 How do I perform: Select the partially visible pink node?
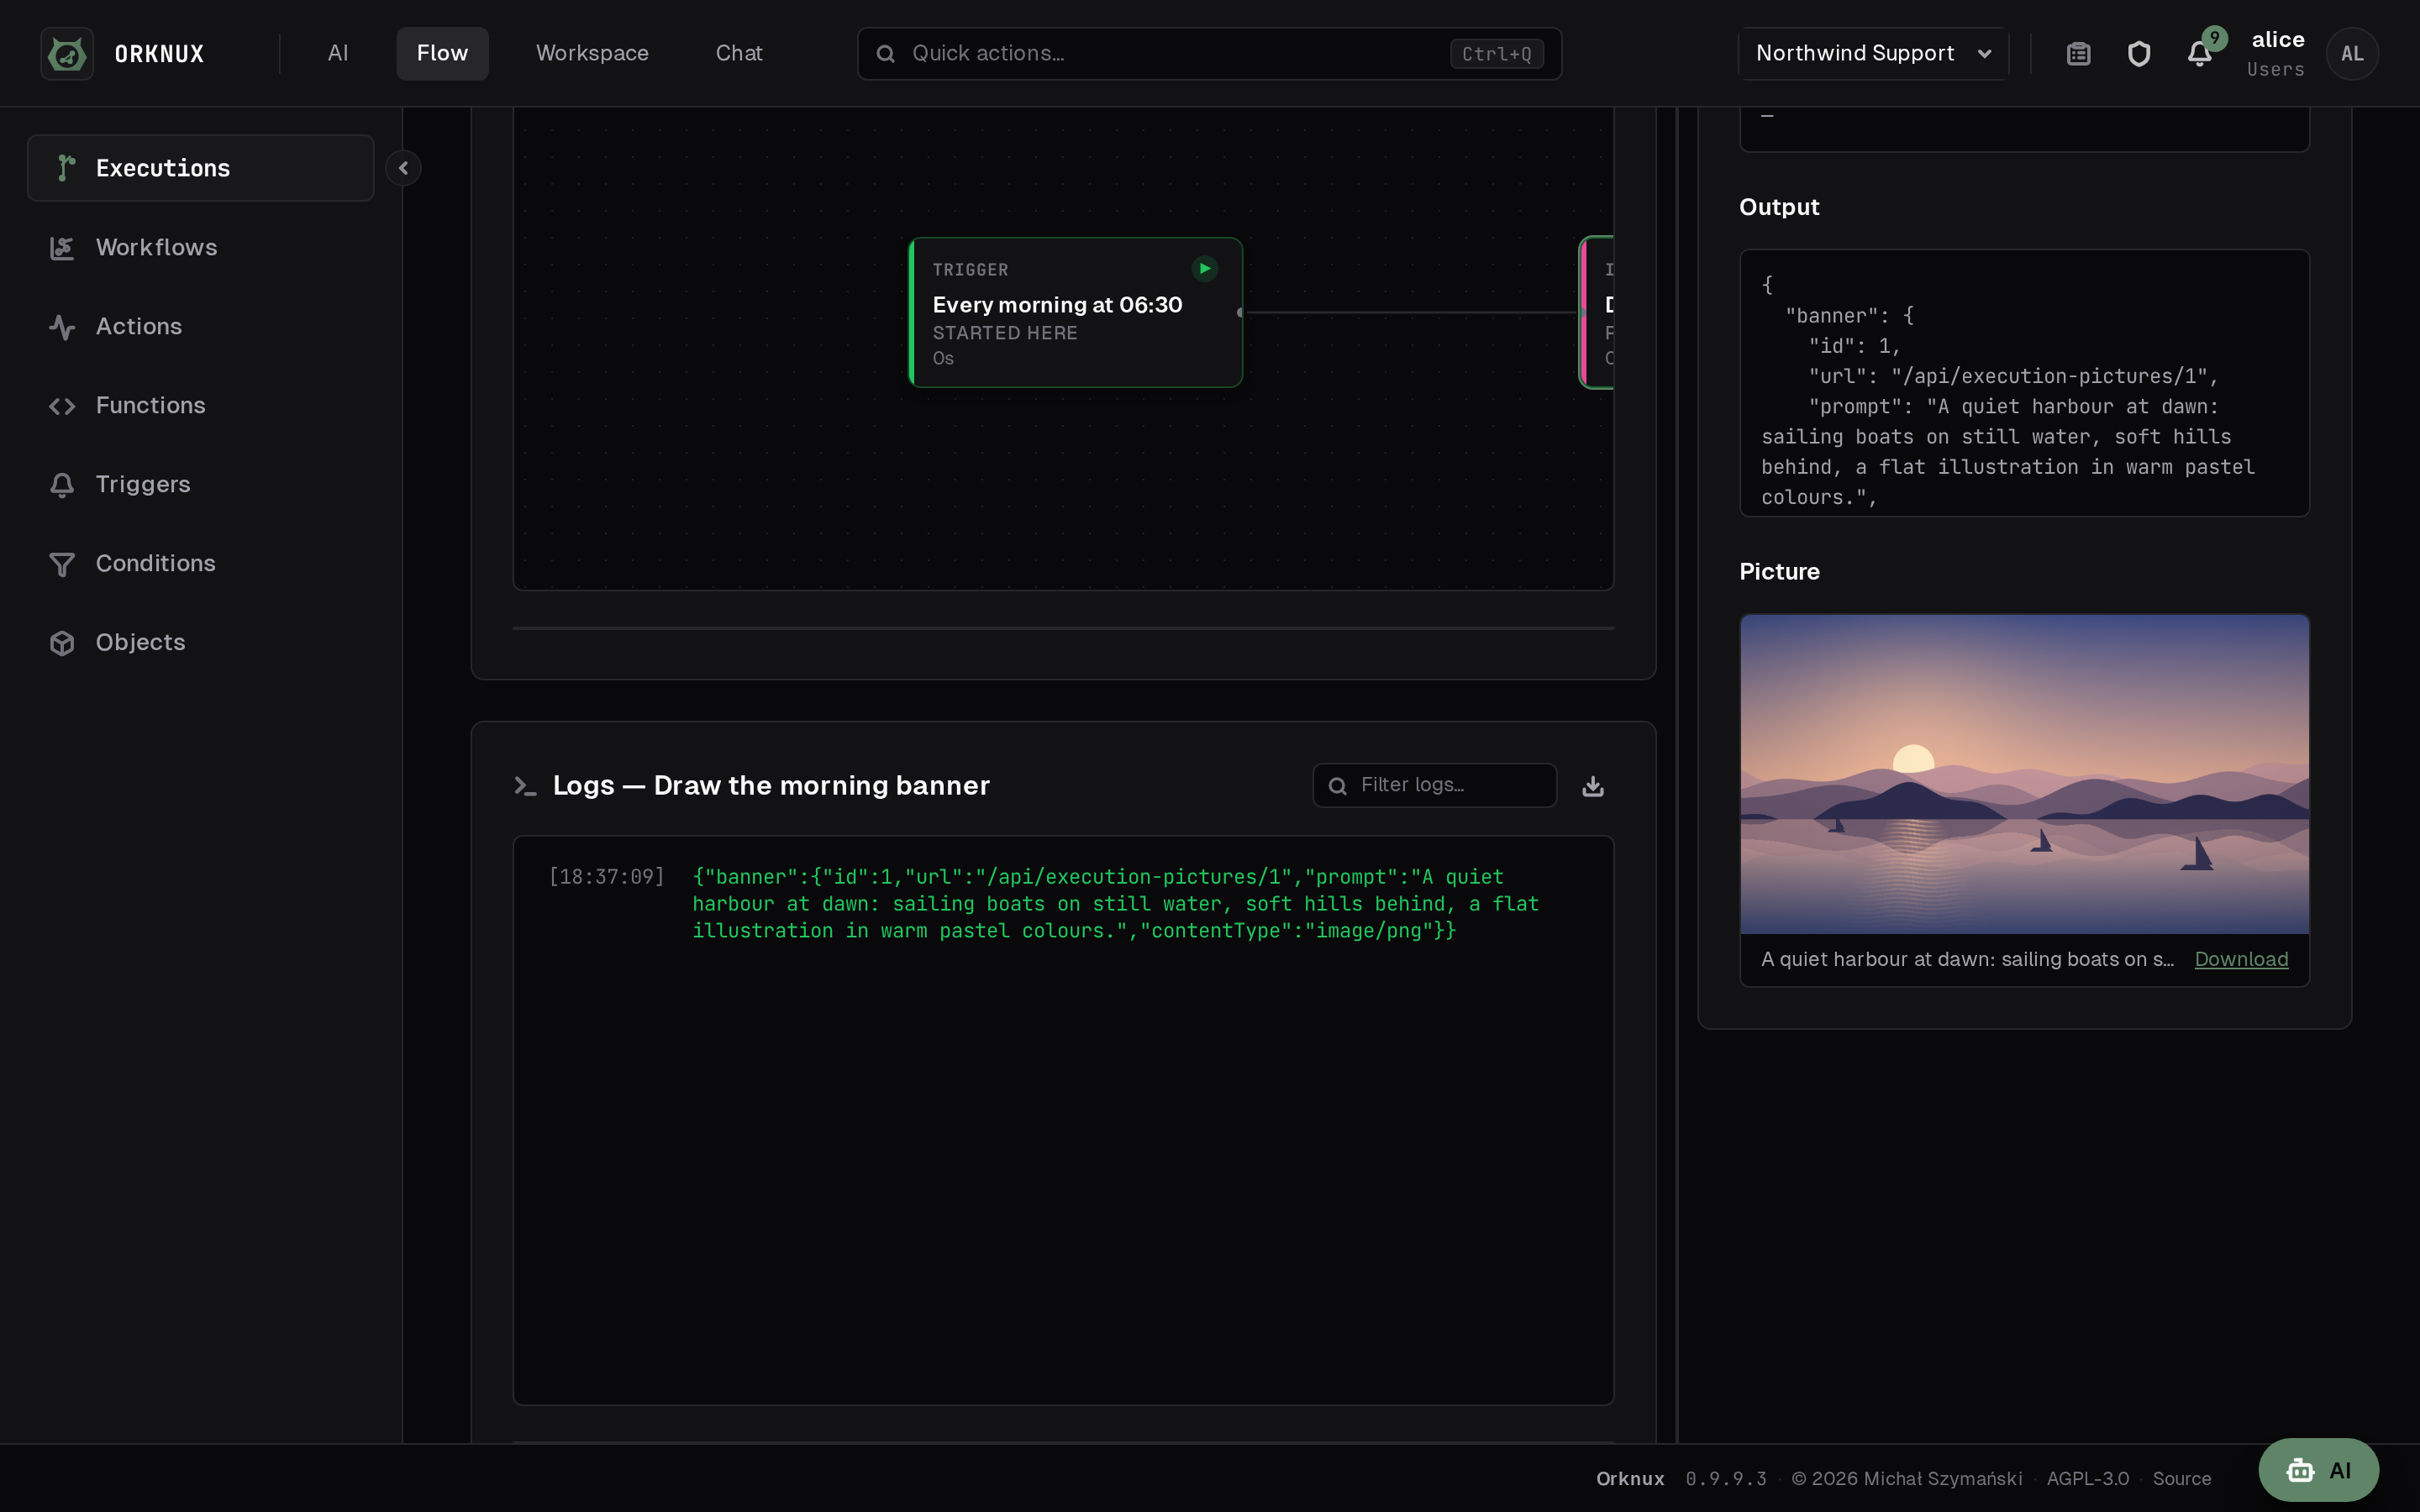click(x=1597, y=312)
